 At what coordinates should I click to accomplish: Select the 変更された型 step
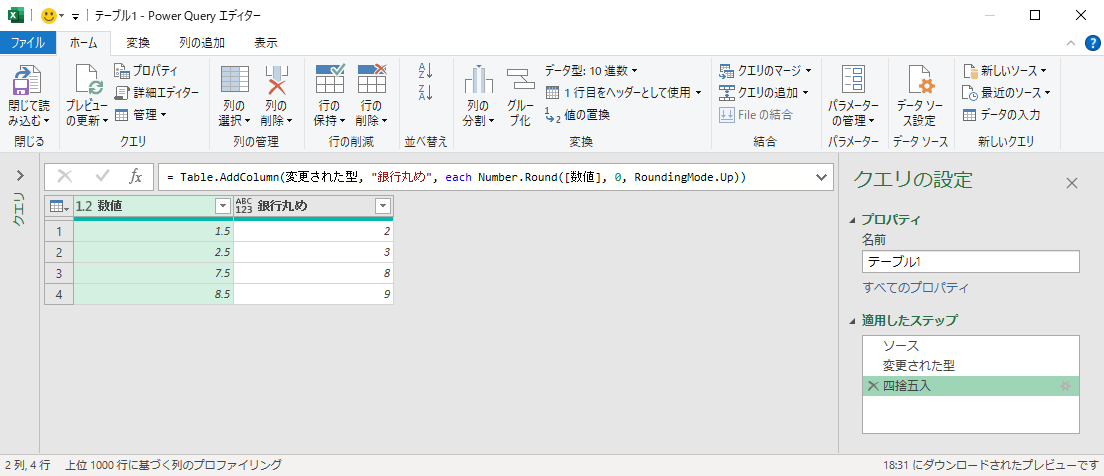pos(970,365)
